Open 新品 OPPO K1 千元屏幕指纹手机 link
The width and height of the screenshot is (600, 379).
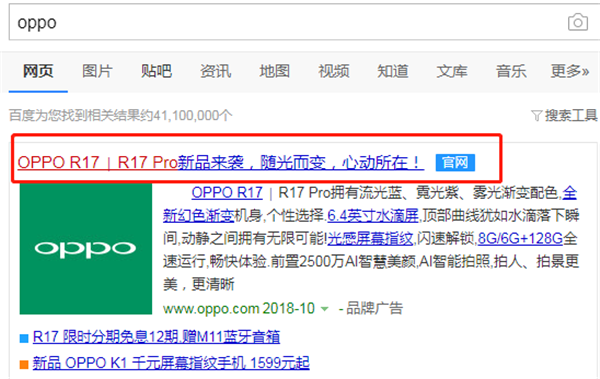(171, 363)
